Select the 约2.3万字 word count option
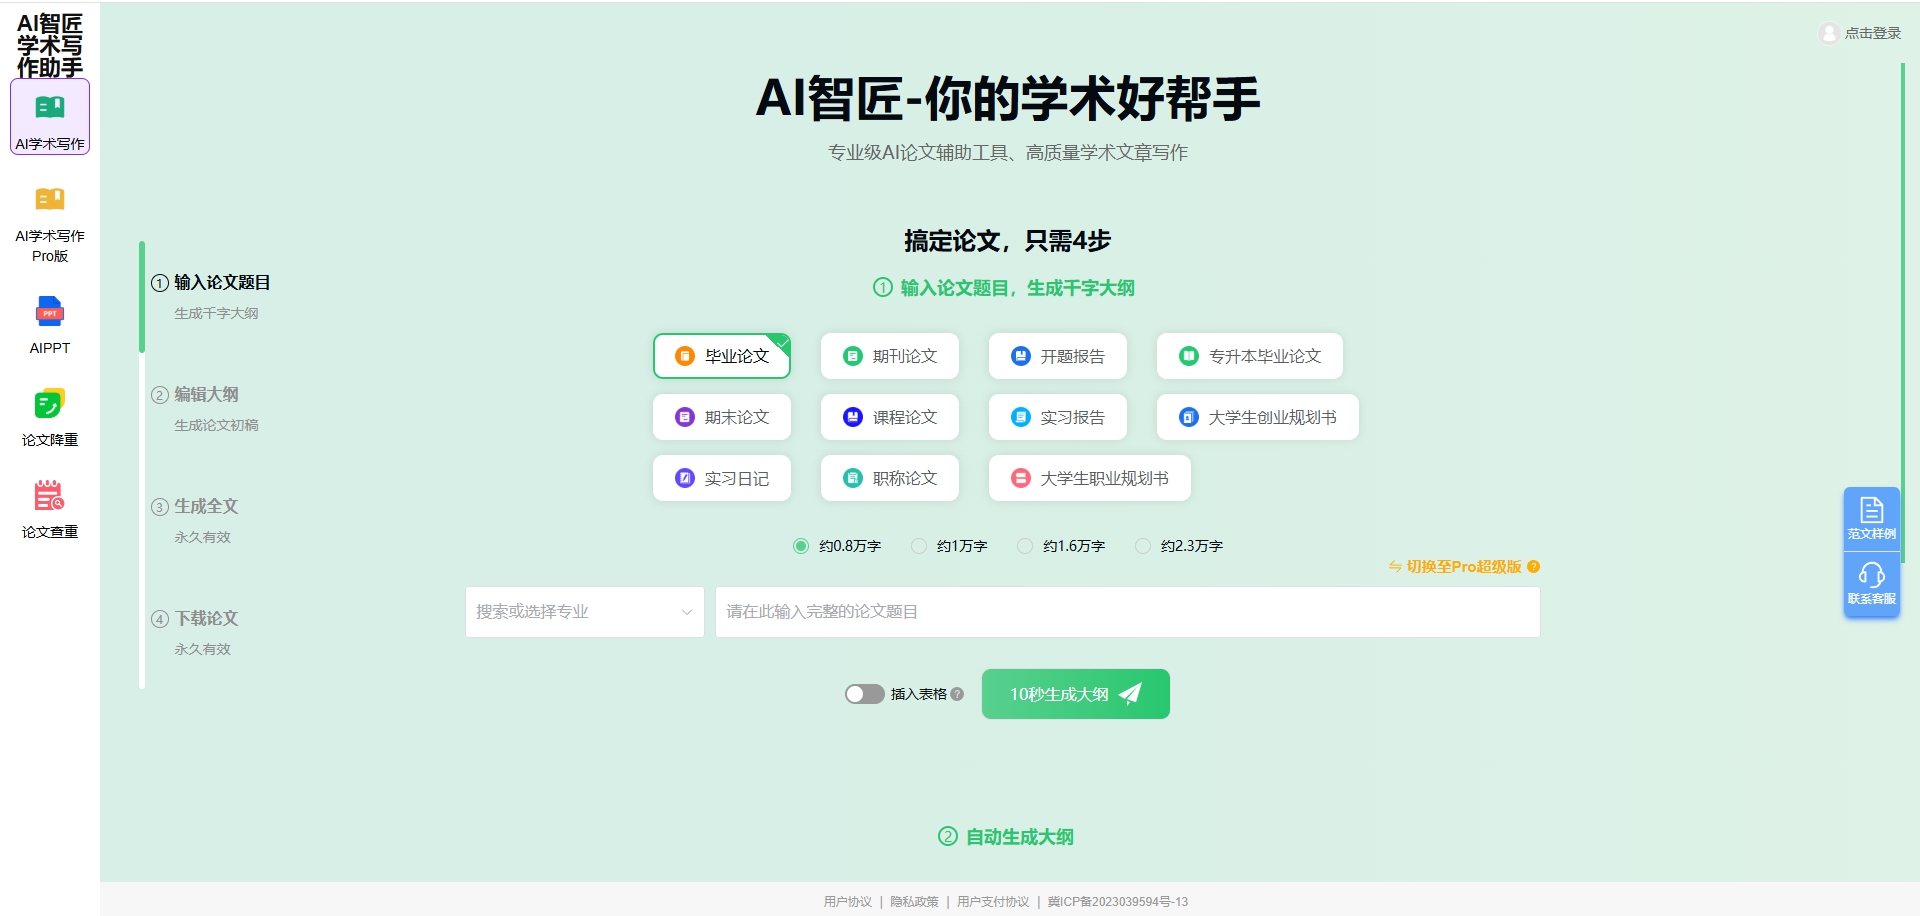This screenshot has width=1920, height=916. (x=1143, y=546)
